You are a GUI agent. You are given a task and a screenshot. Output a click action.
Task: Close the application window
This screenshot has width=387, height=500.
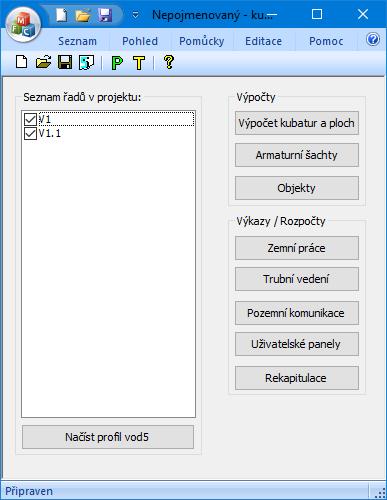click(x=363, y=14)
